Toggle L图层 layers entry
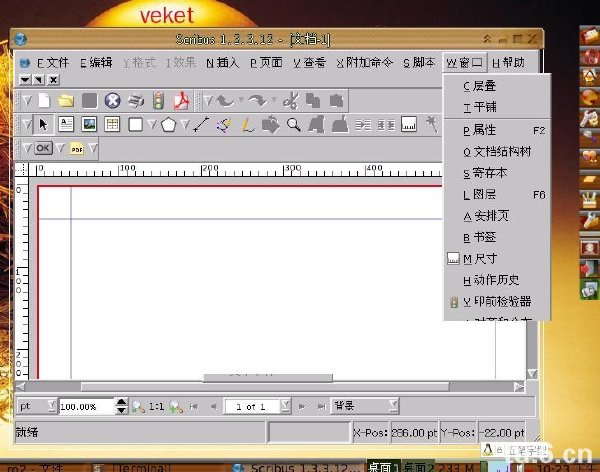The image size is (600, 472). click(497, 195)
